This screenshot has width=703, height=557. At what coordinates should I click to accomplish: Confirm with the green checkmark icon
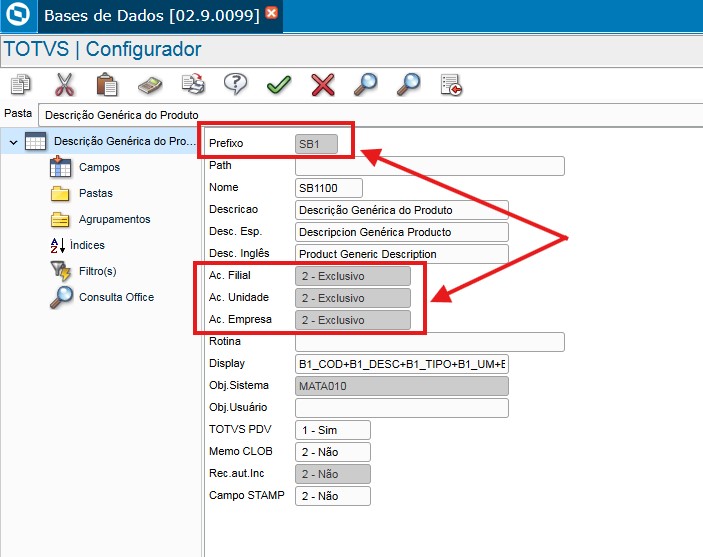pos(279,84)
